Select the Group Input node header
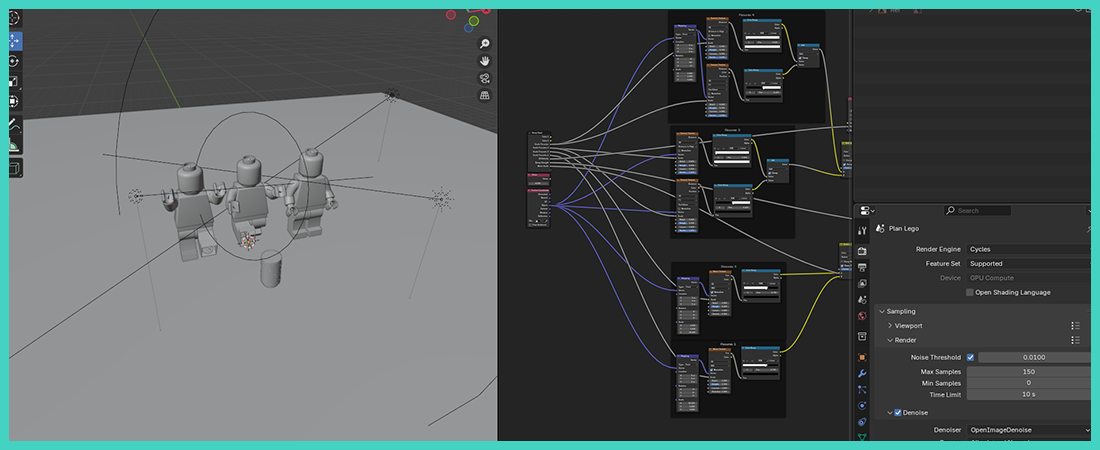The height and width of the screenshot is (450, 1100). (x=539, y=132)
